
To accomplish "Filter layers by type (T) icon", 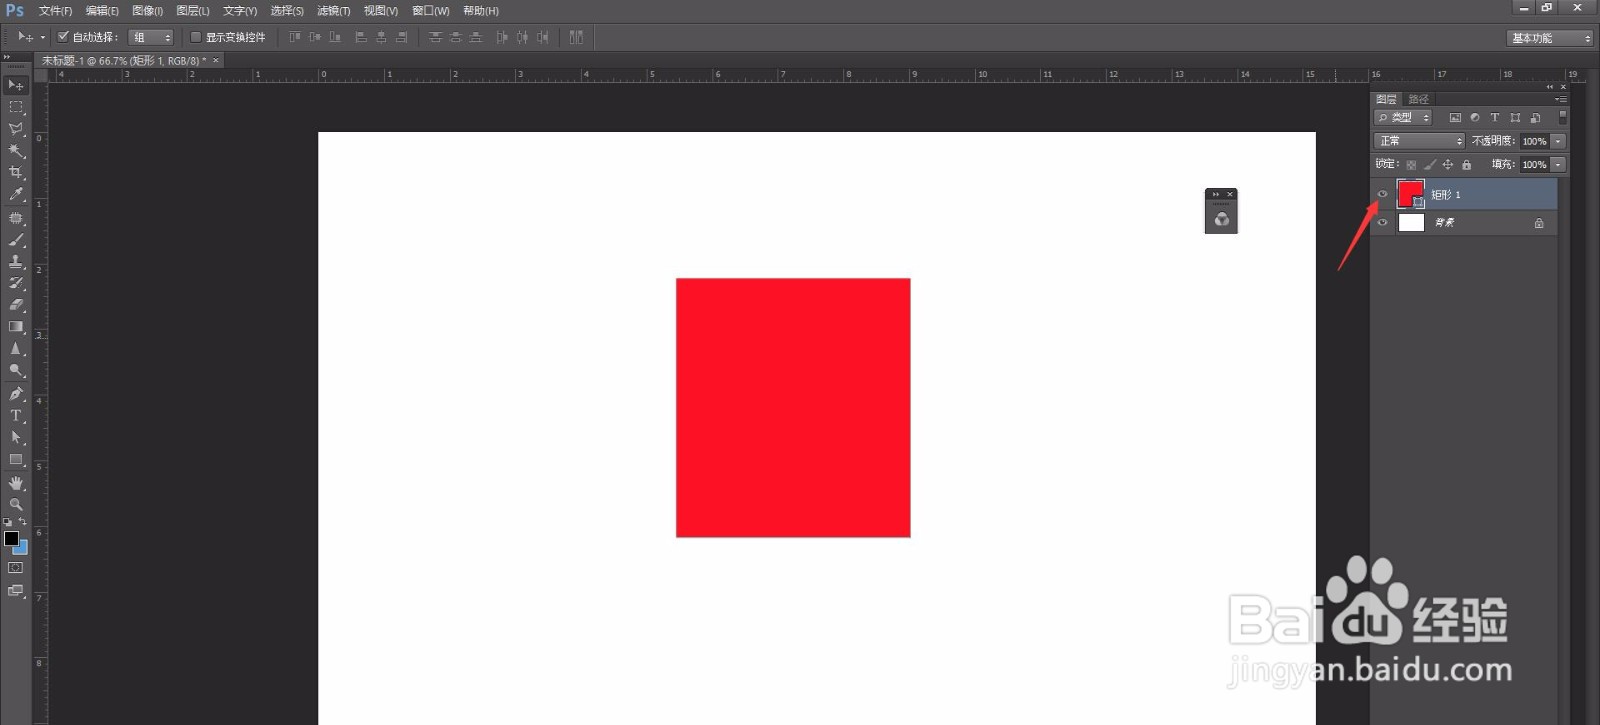I will 1495,118.
